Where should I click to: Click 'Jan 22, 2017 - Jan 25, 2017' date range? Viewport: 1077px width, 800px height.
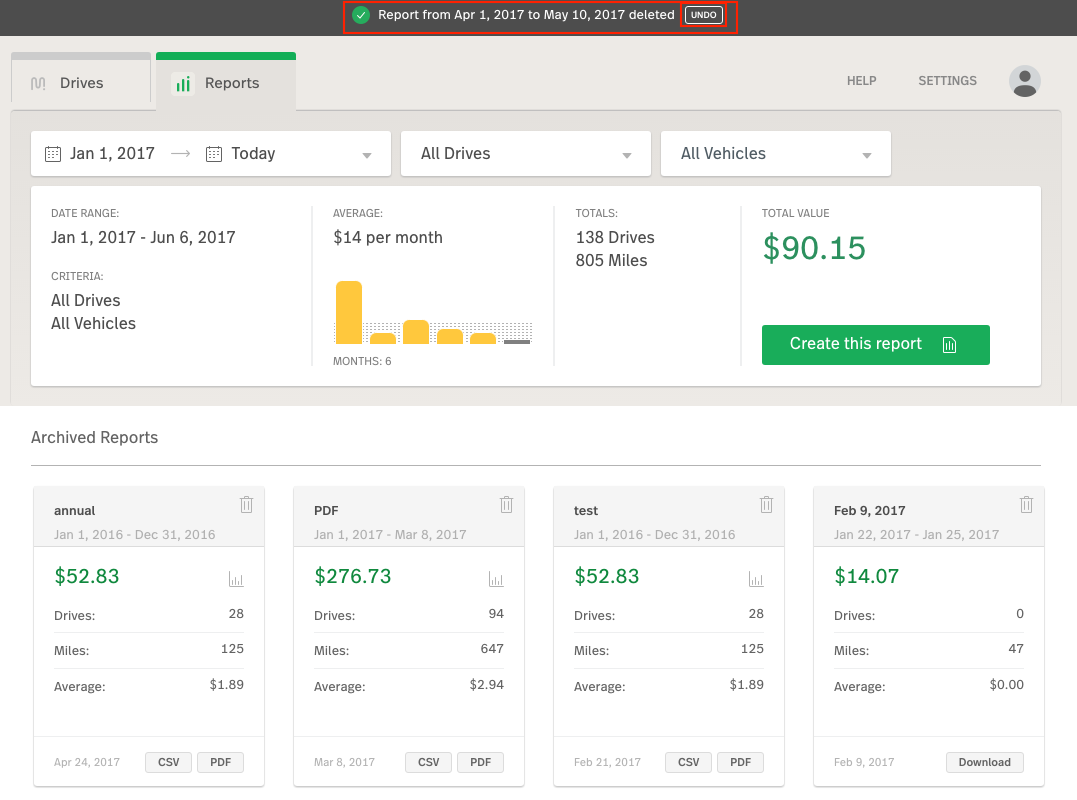916,535
